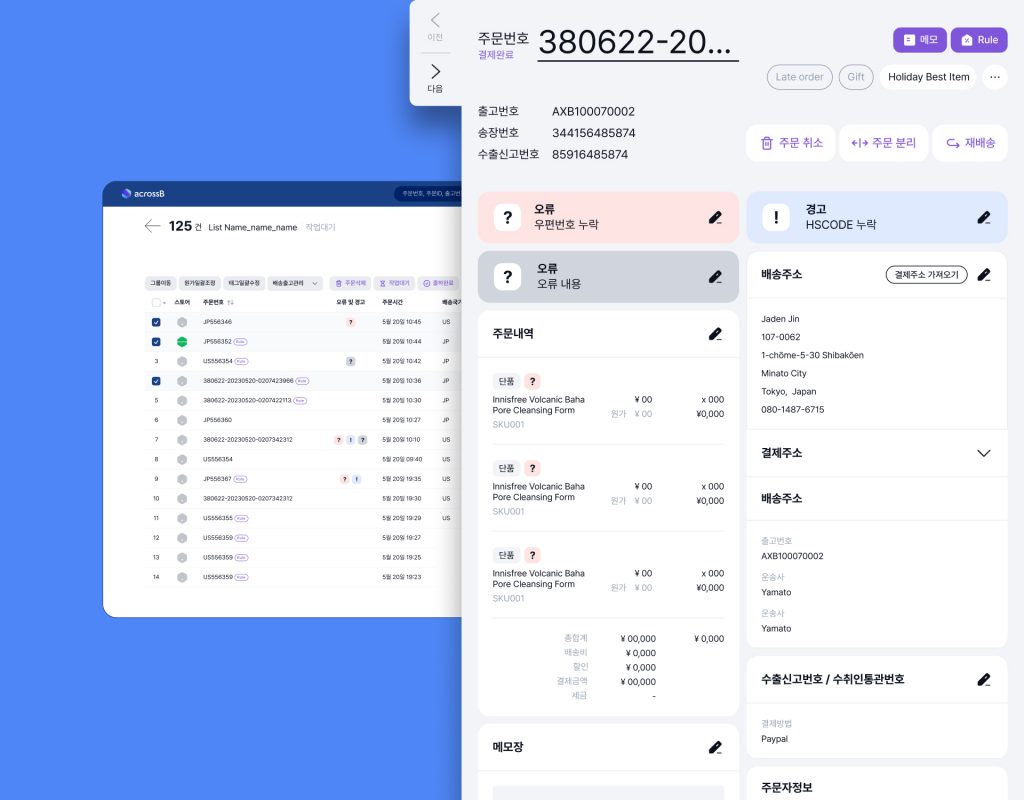Uncheck the checkbox for order JP556352

point(156,342)
